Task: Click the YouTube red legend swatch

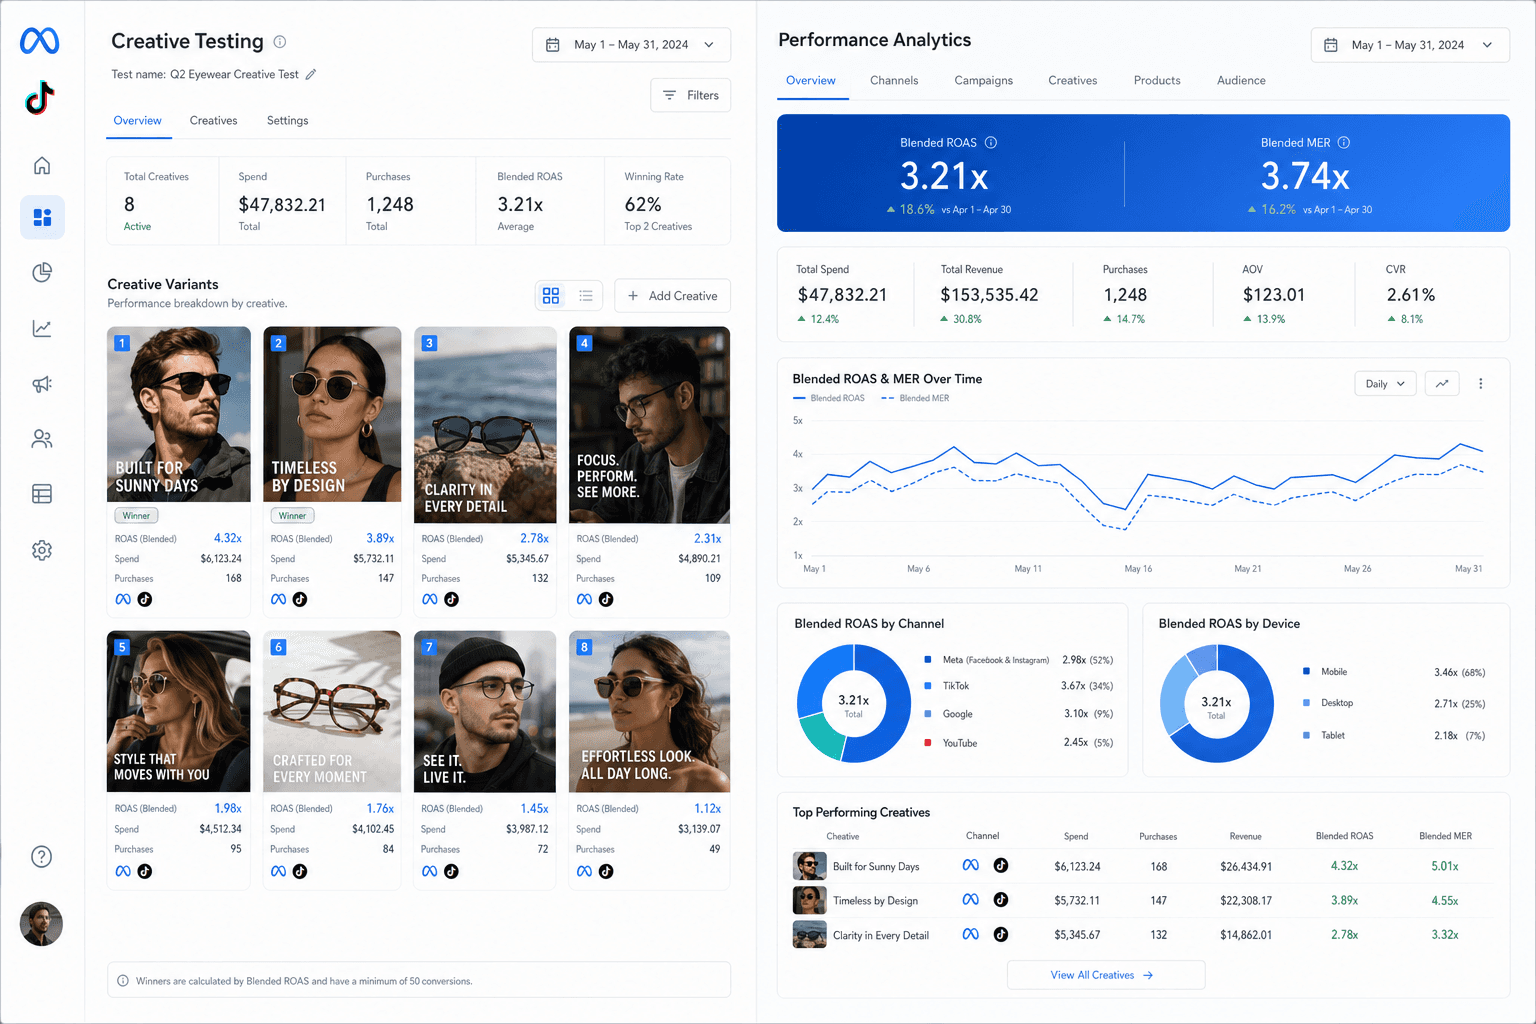Action: [928, 743]
